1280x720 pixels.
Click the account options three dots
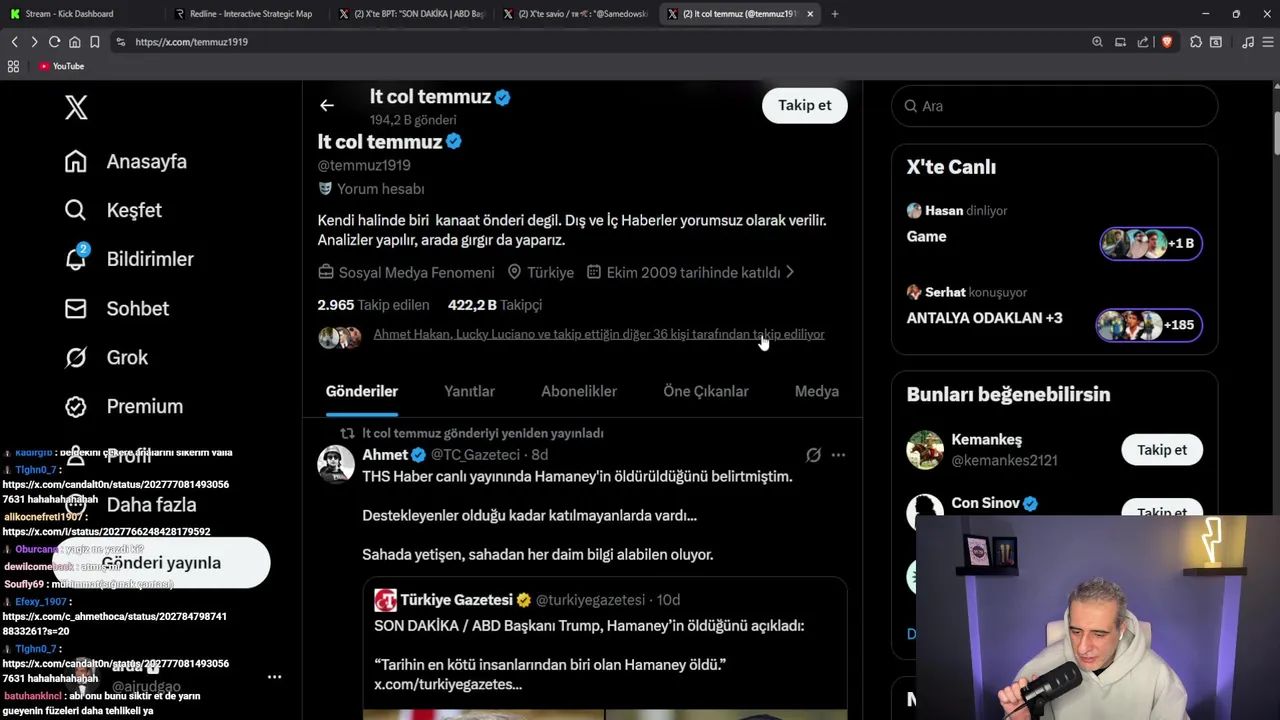pyautogui.click(x=274, y=677)
